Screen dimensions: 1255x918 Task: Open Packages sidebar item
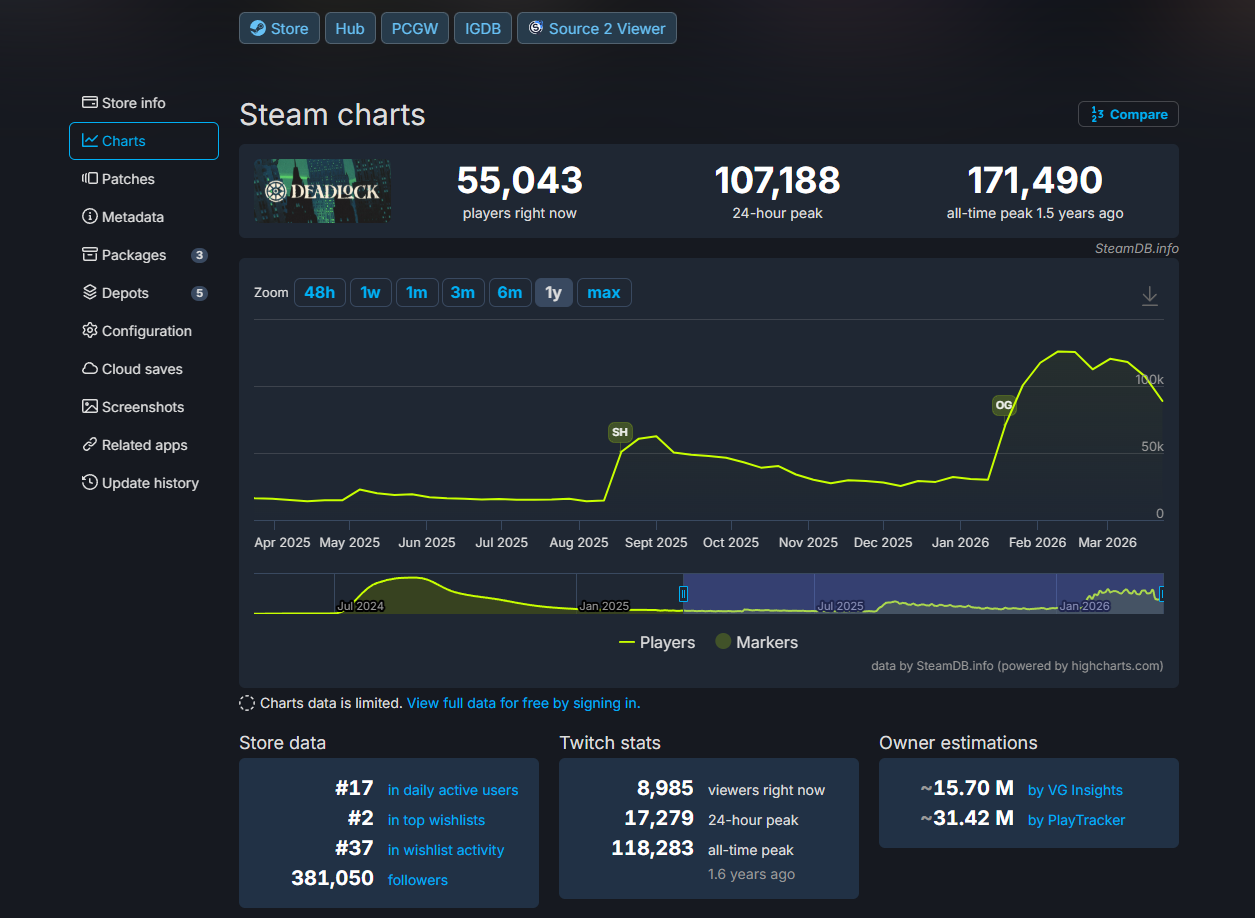[x=144, y=255]
